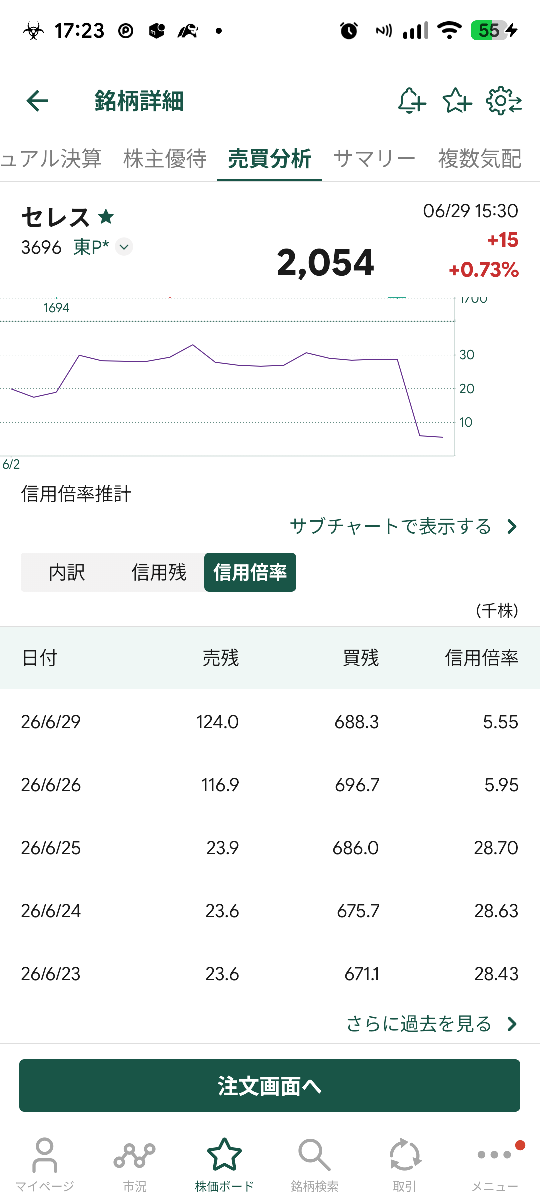Expand the 東P* market dropdown
540x1200 pixels.
tap(124, 247)
